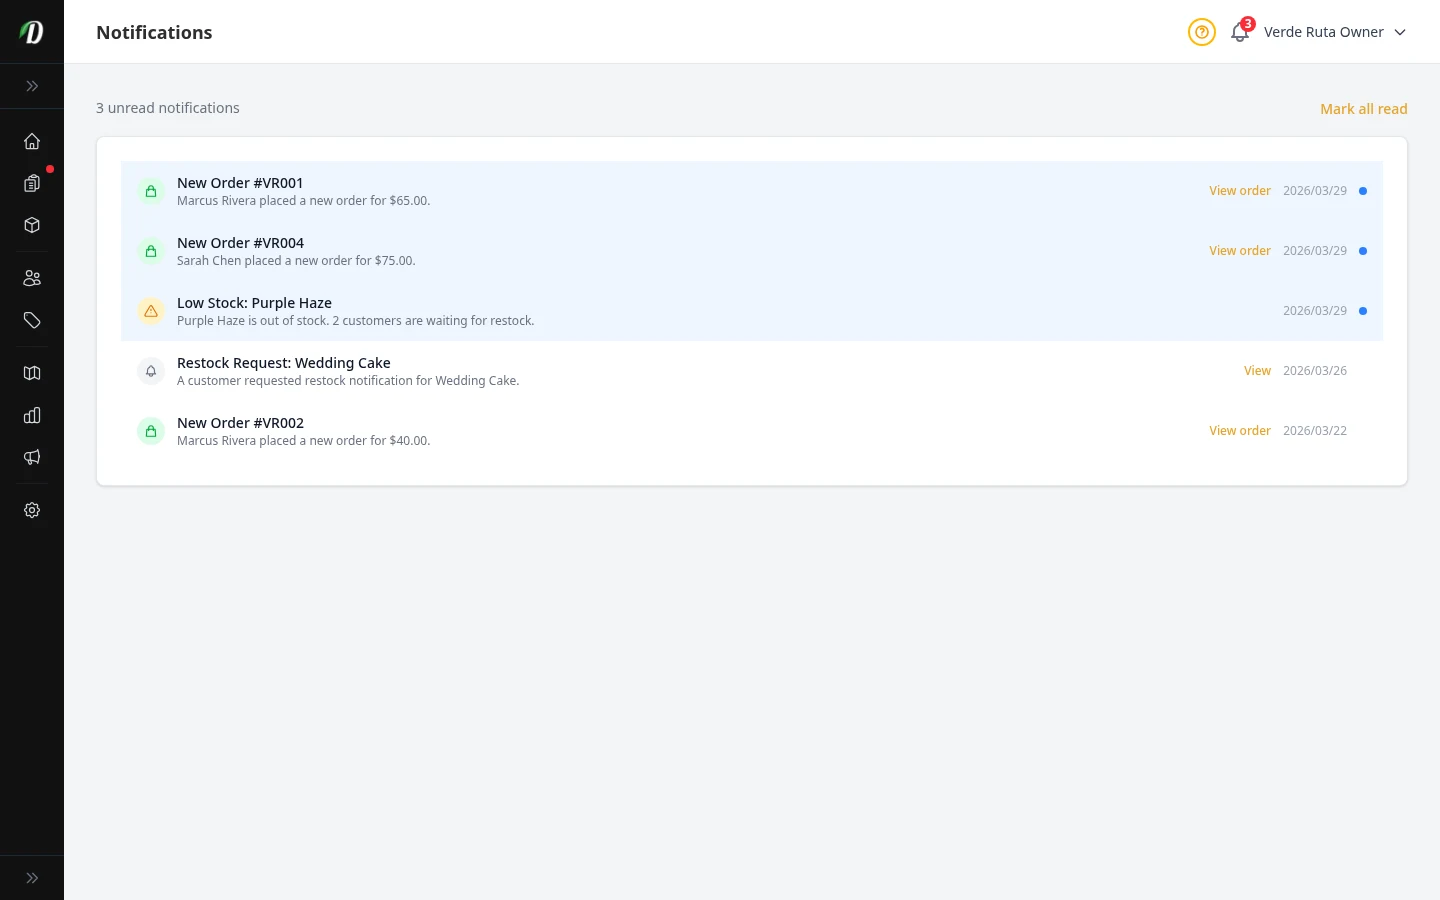Toggle read status on order #VR004 notification
Viewport: 1440px width, 900px height.
click(x=1362, y=250)
